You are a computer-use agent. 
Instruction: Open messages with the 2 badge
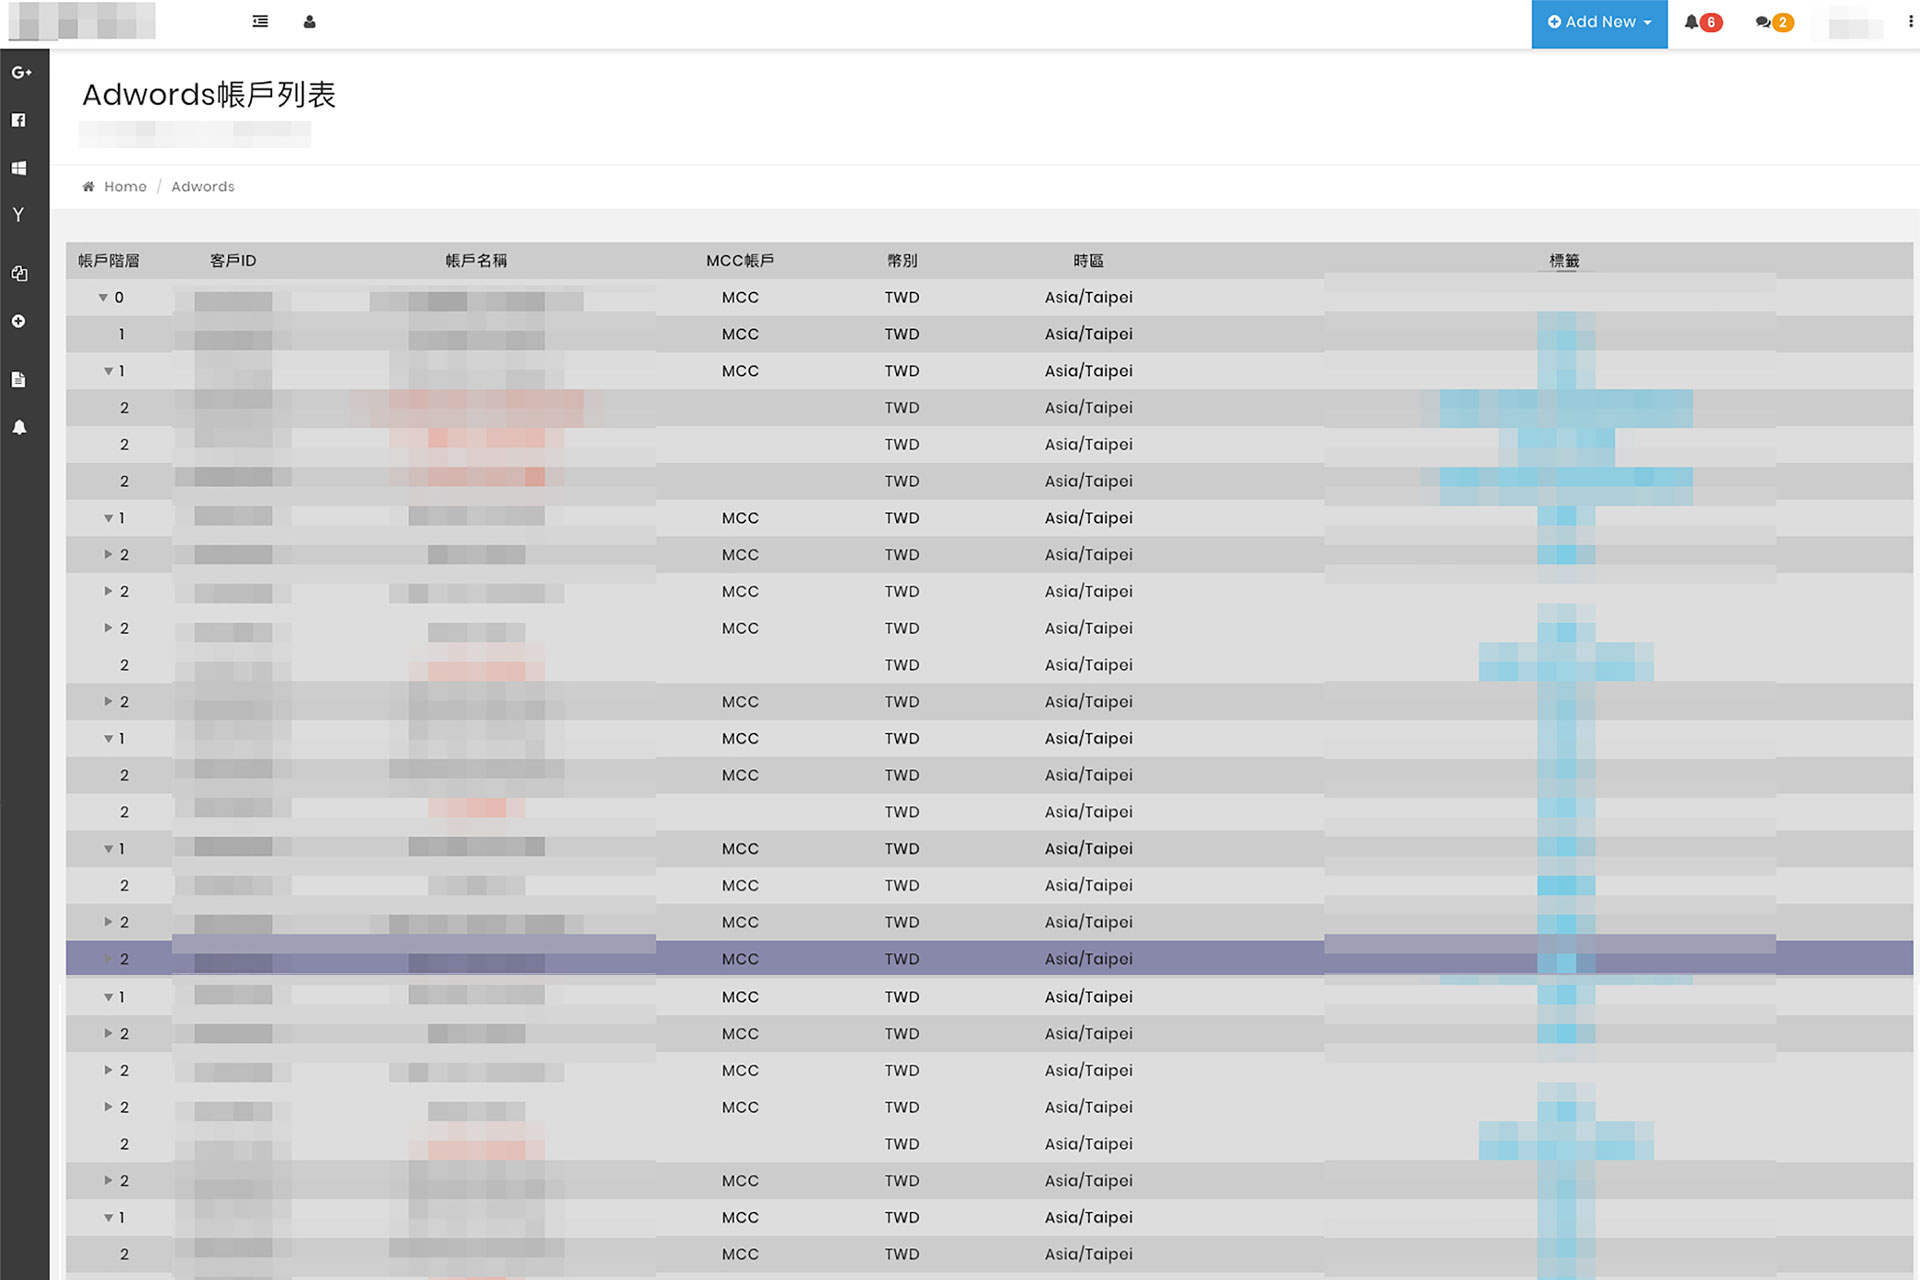(x=1774, y=22)
